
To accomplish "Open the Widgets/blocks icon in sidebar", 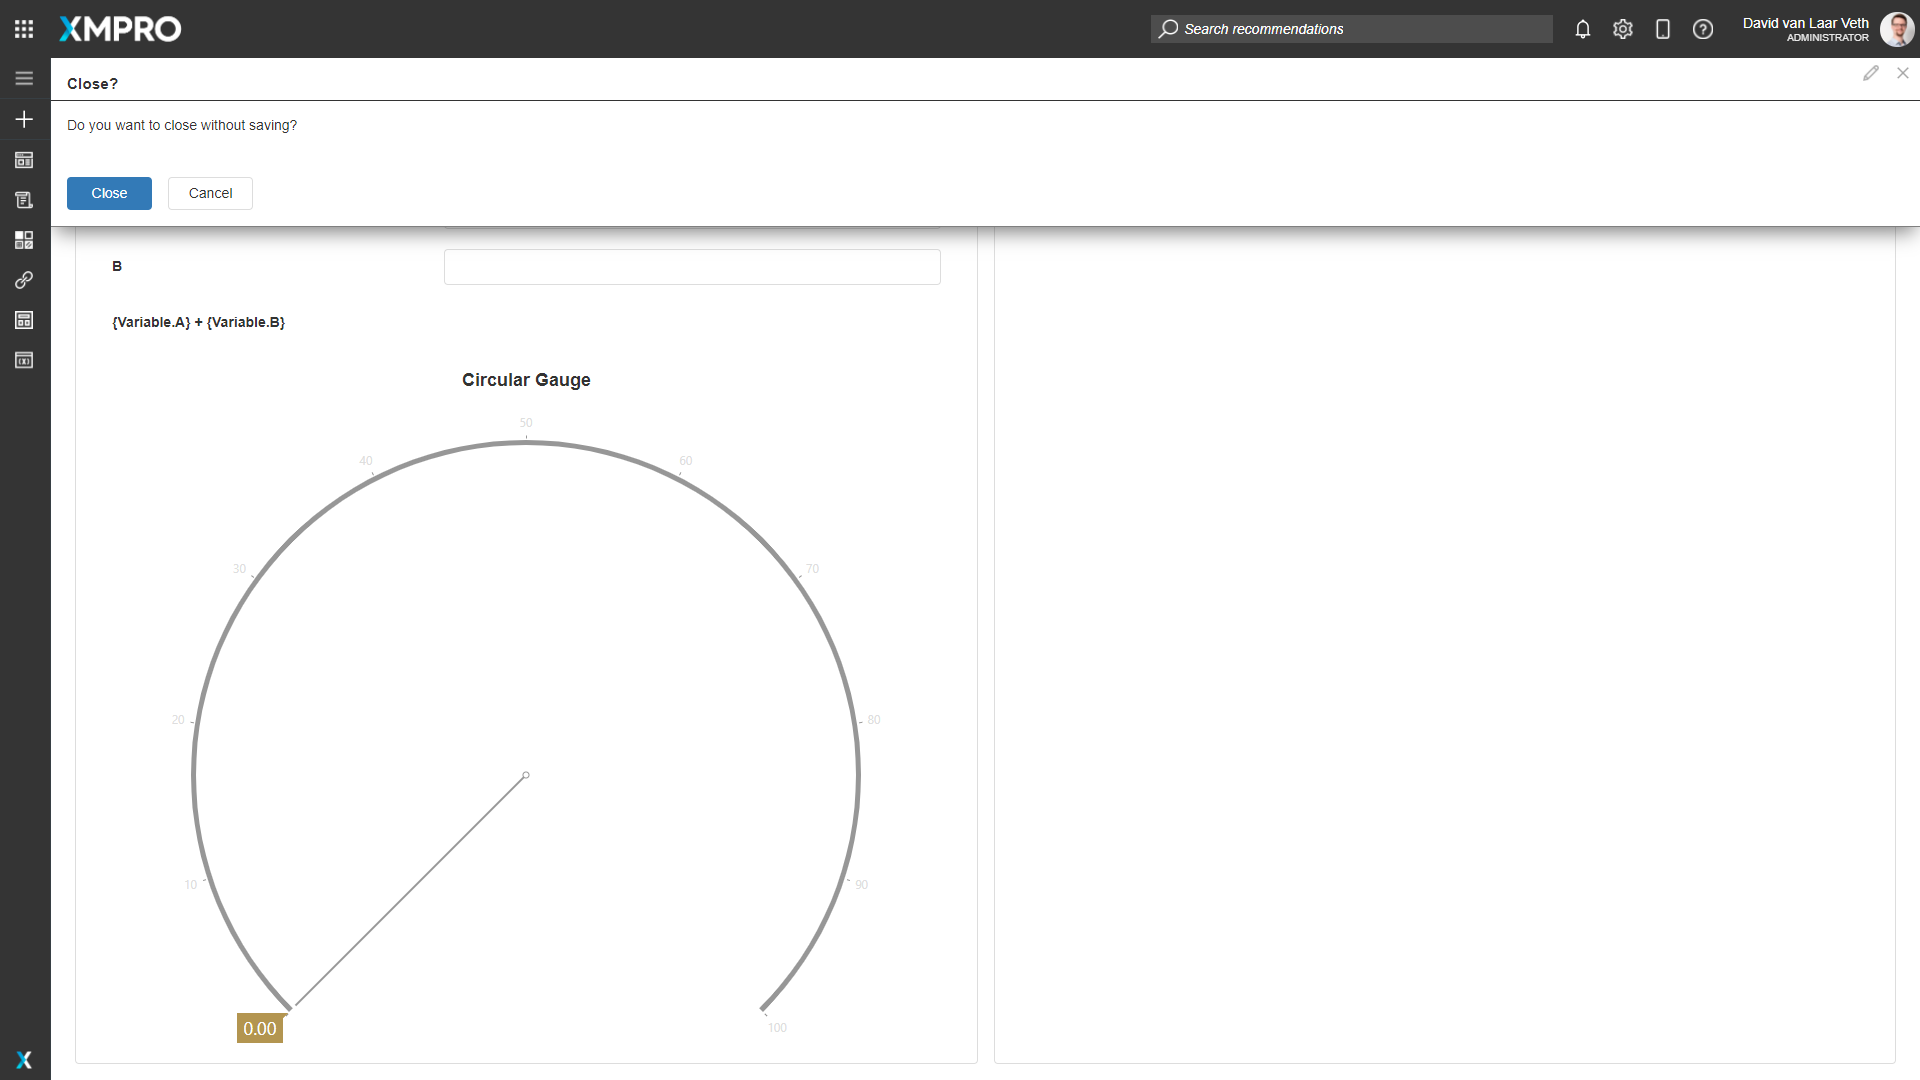I will pyautogui.click(x=24, y=240).
